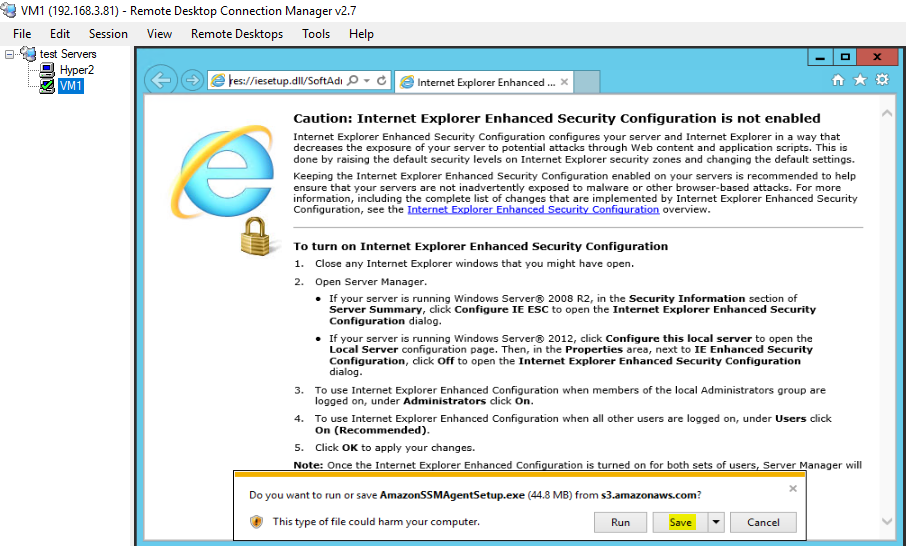Maximize the Internet Explorer window

click(845, 57)
